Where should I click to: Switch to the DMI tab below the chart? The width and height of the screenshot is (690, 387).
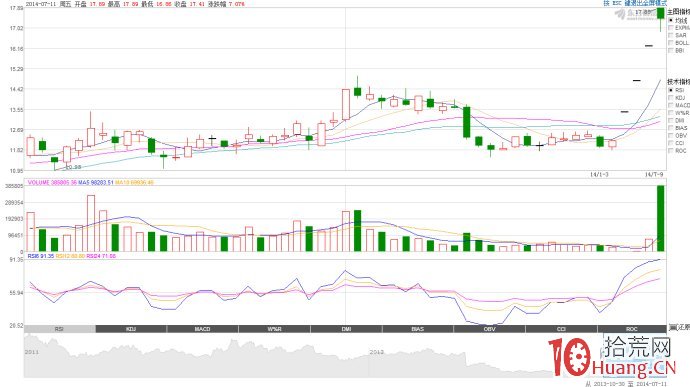click(x=346, y=329)
